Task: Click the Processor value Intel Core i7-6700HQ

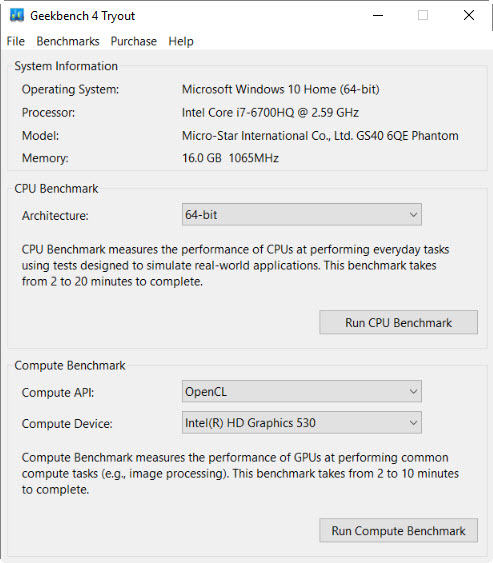Action: 238,113
